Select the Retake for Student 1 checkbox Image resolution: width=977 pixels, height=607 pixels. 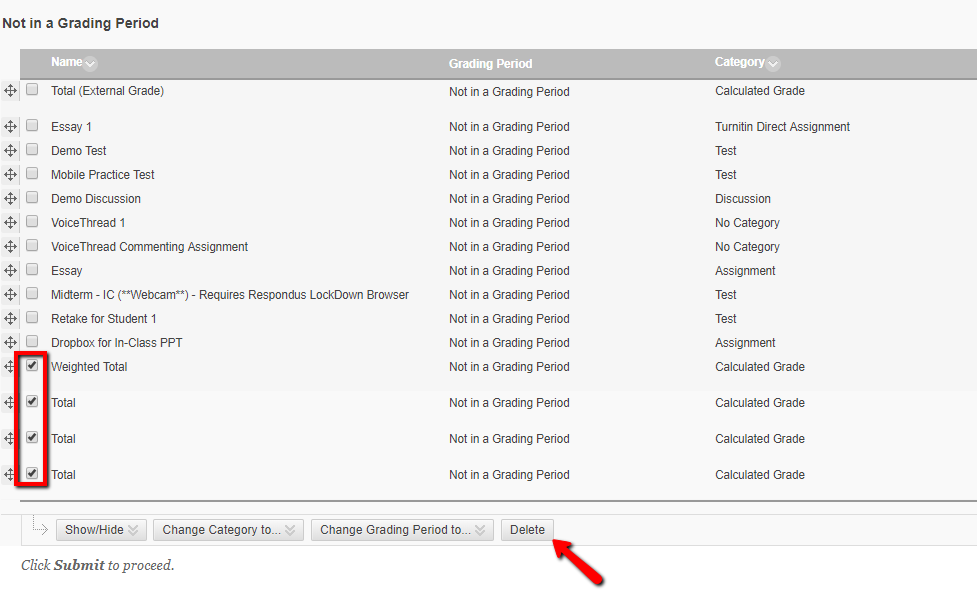pyautogui.click(x=32, y=317)
